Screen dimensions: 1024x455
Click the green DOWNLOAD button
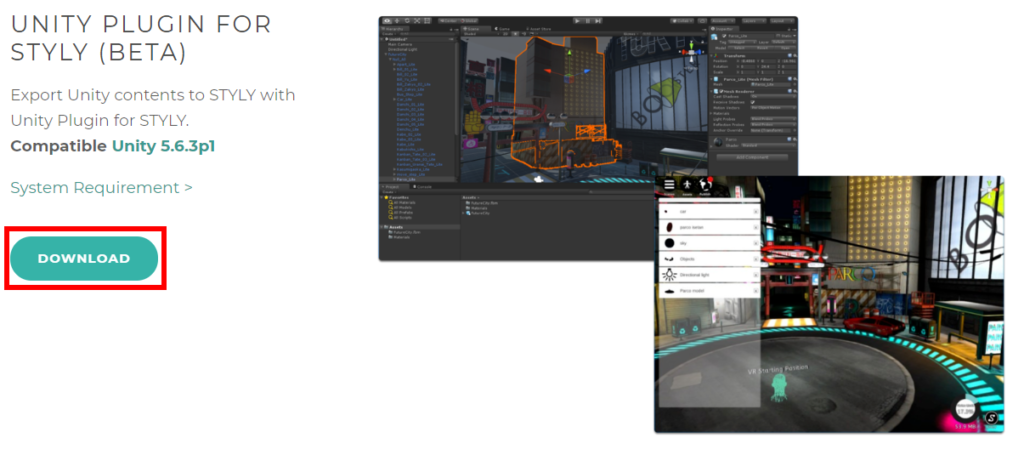[84, 259]
